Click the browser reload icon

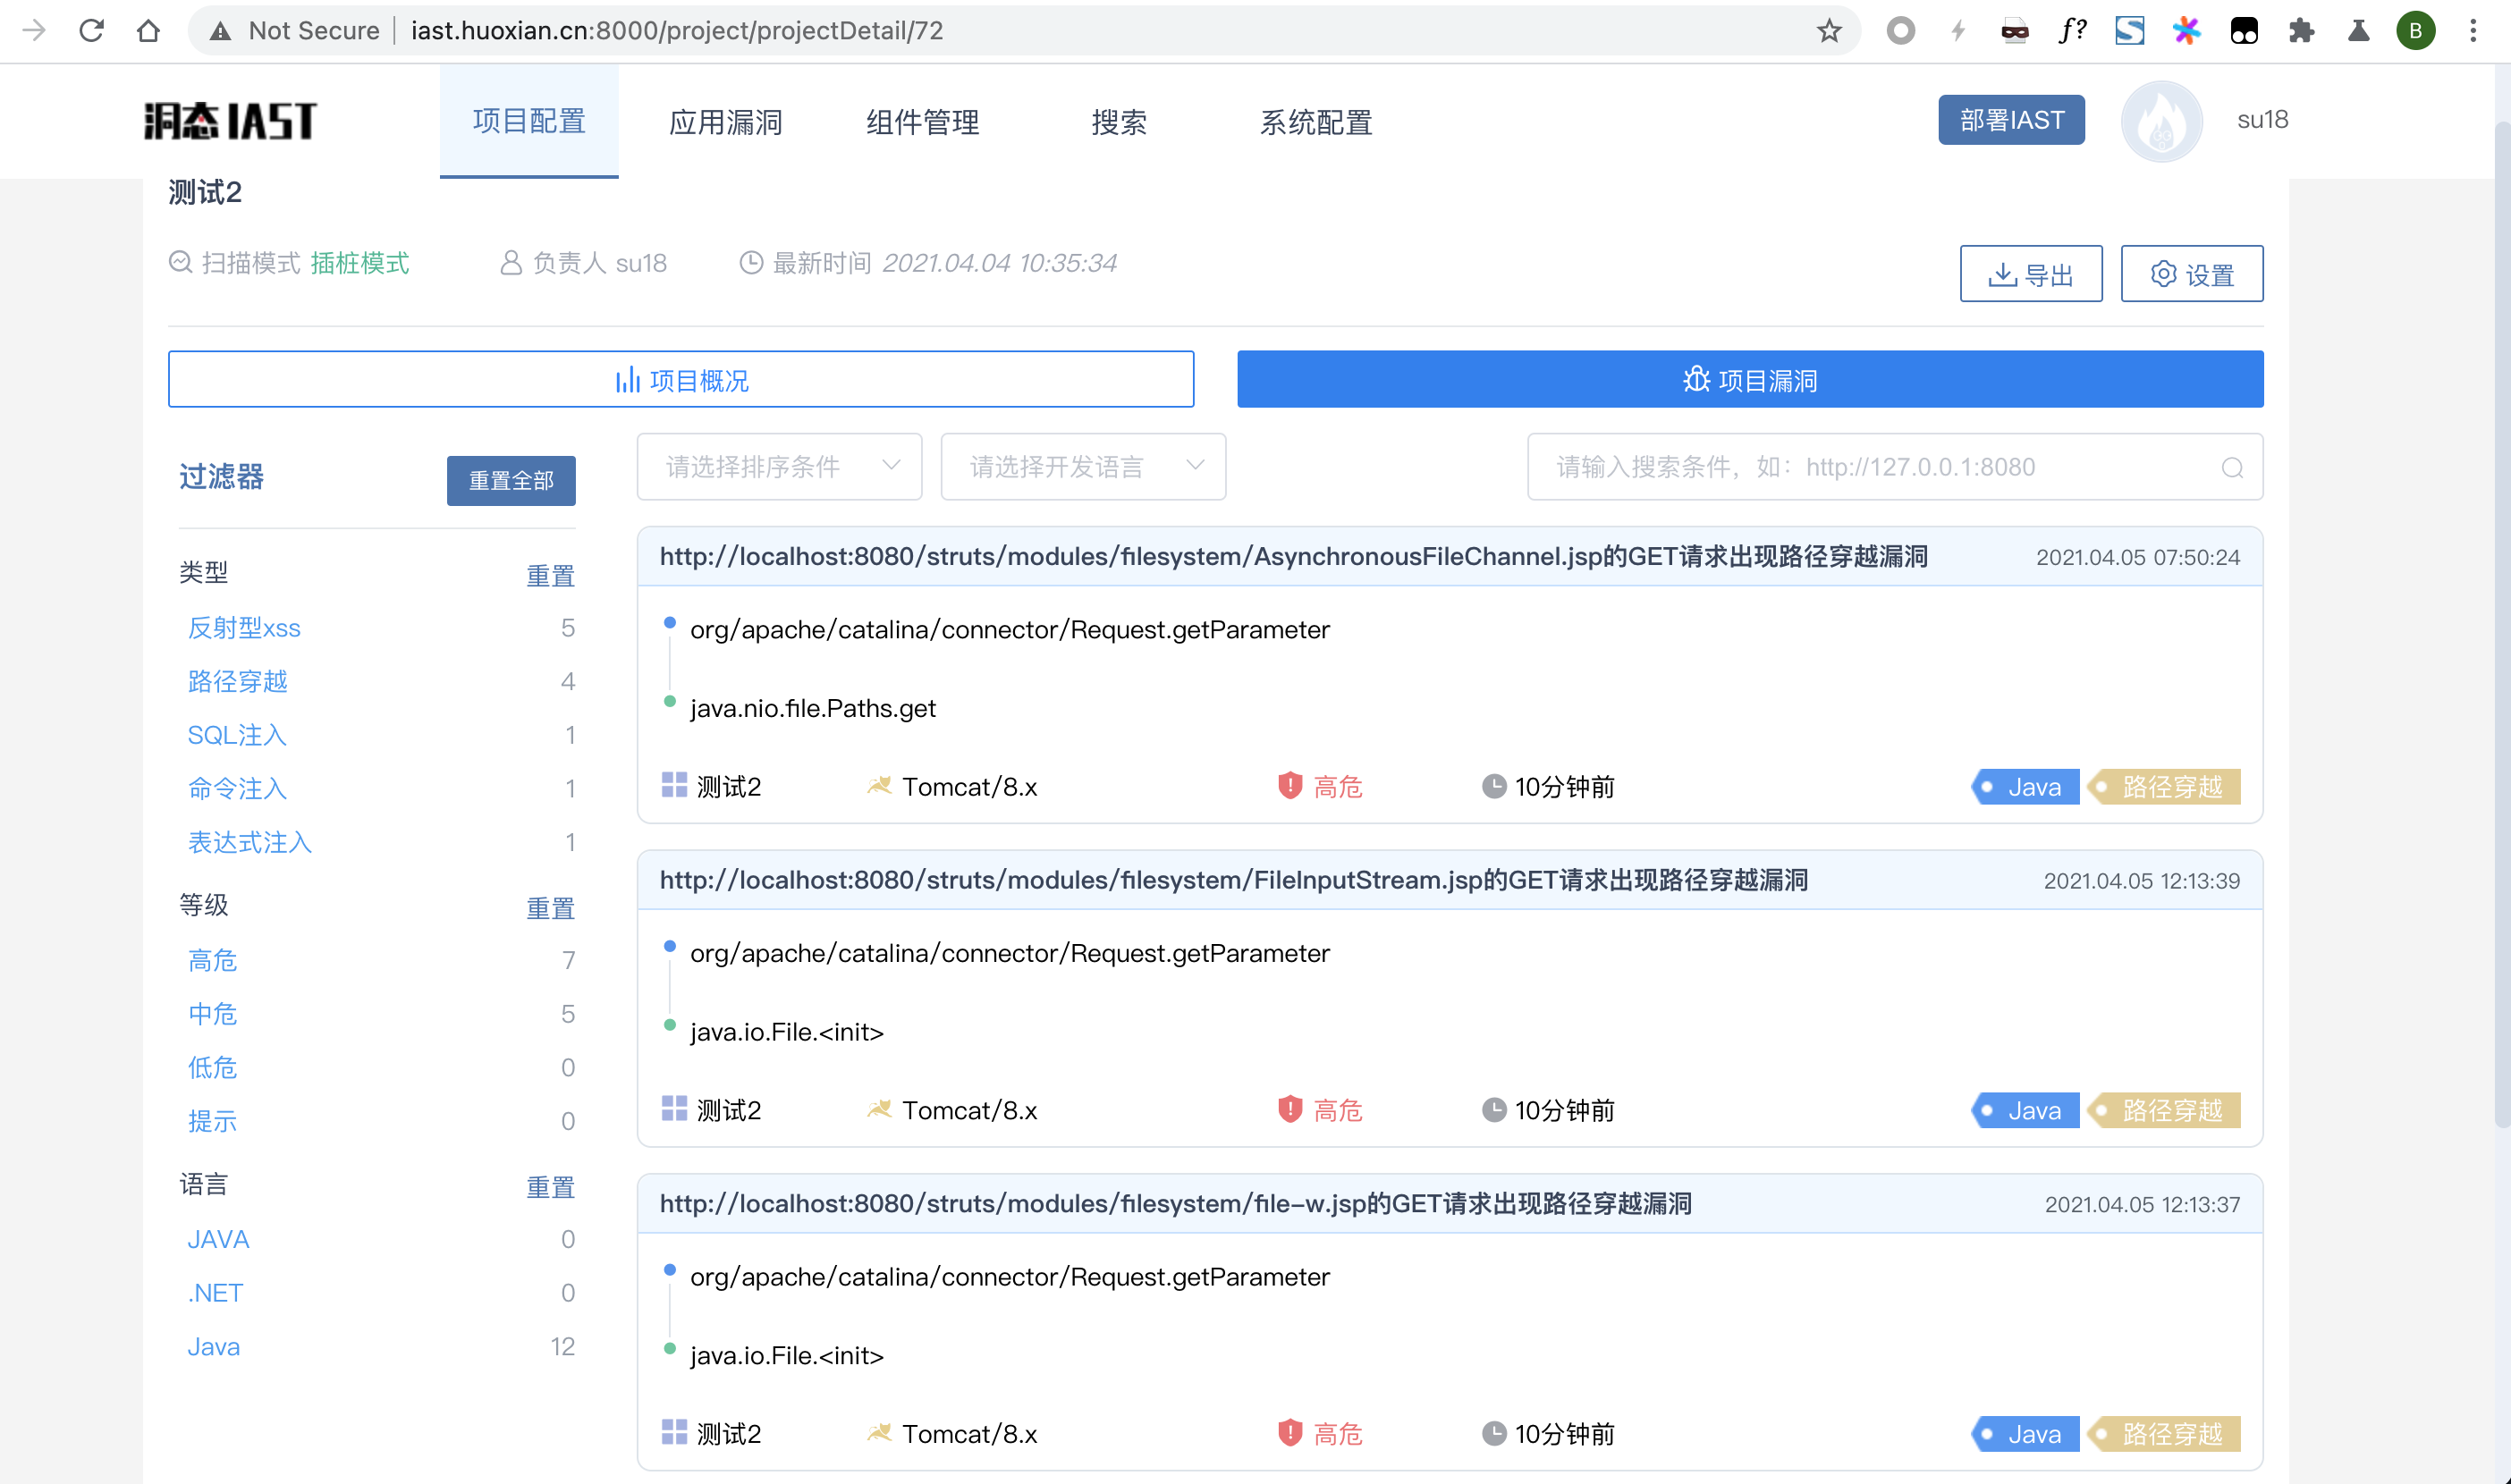coord(92,30)
